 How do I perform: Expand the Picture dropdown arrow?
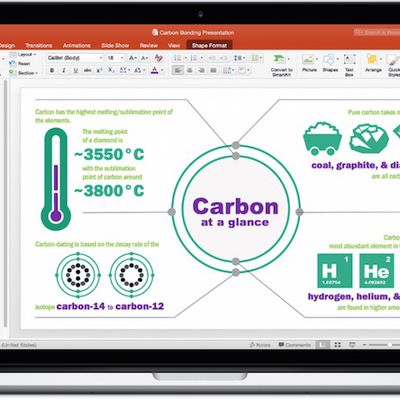pyautogui.click(x=316, y=59)
